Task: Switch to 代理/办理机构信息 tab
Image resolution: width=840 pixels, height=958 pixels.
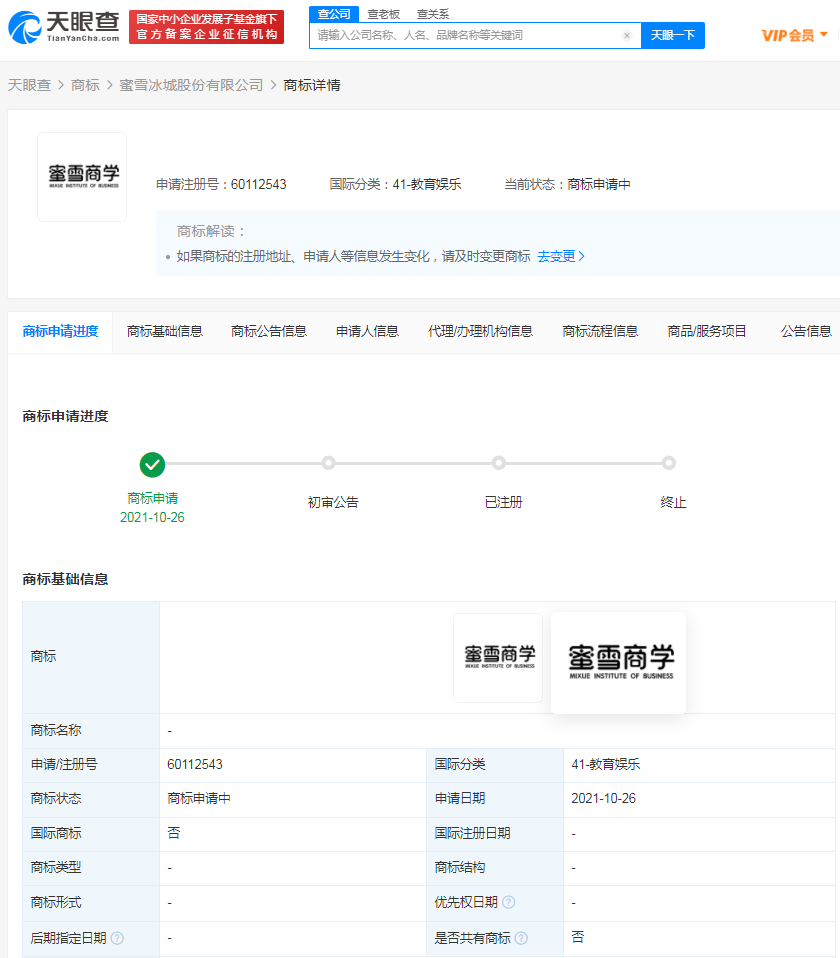Action: [x=480, y=331]
